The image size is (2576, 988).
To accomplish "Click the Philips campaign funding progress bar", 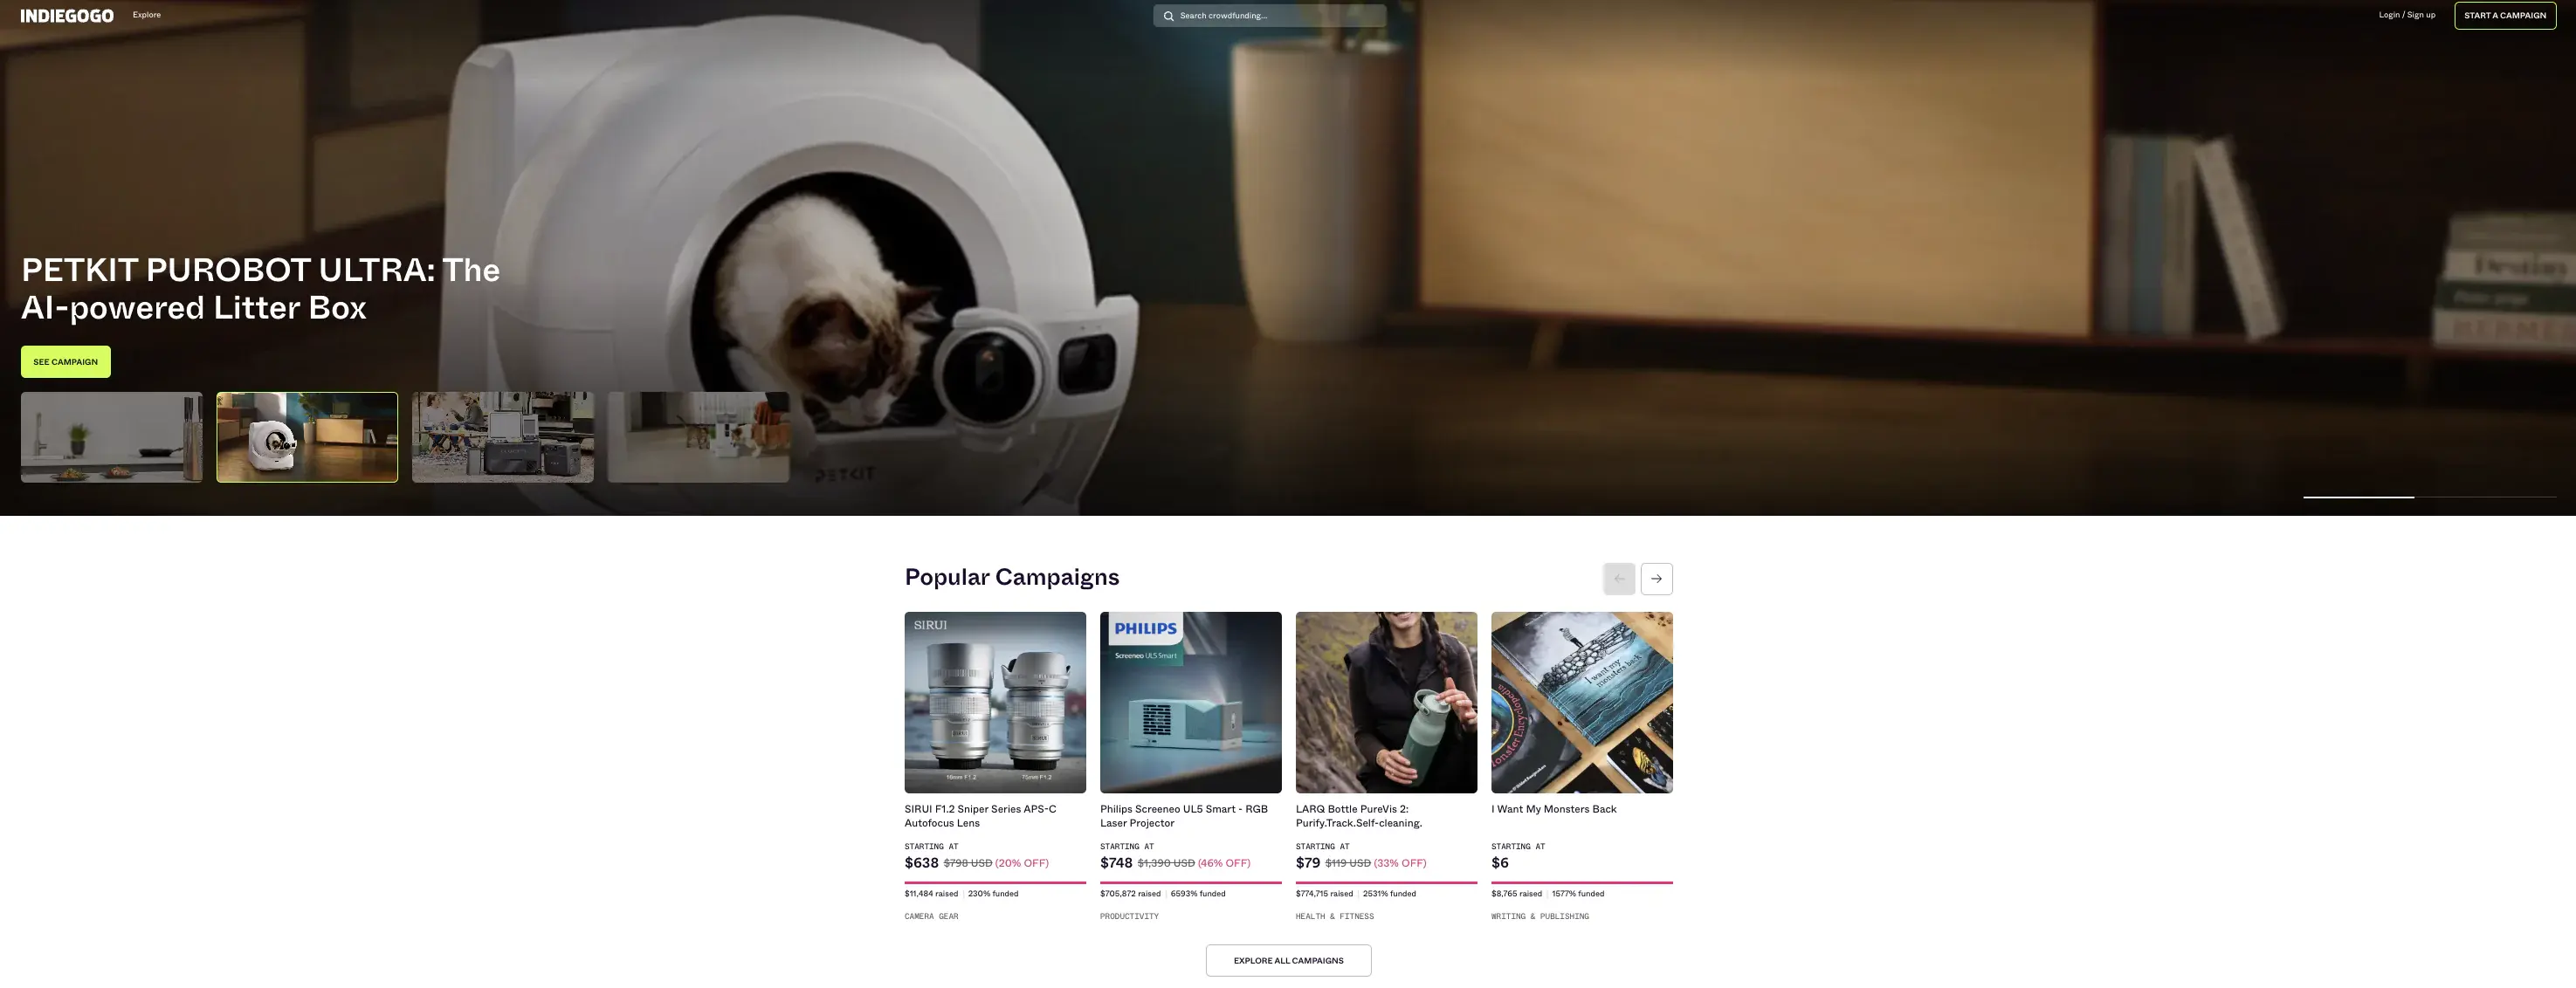I will [1190, 882].
